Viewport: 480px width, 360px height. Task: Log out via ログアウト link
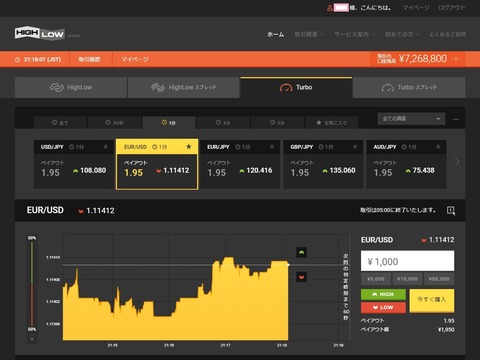[x=451, y=8]
